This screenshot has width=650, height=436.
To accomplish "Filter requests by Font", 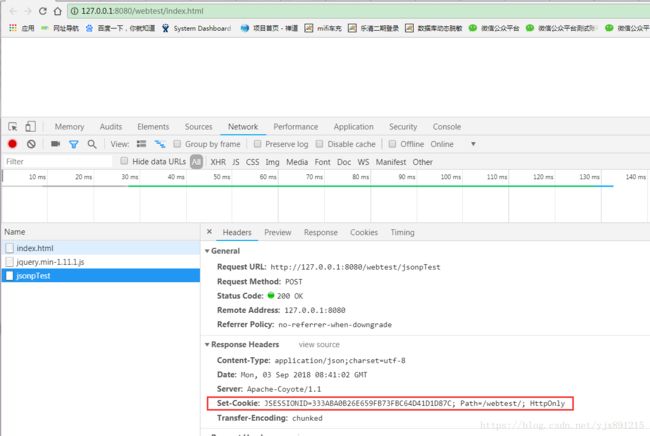I will tap(323, 162).
